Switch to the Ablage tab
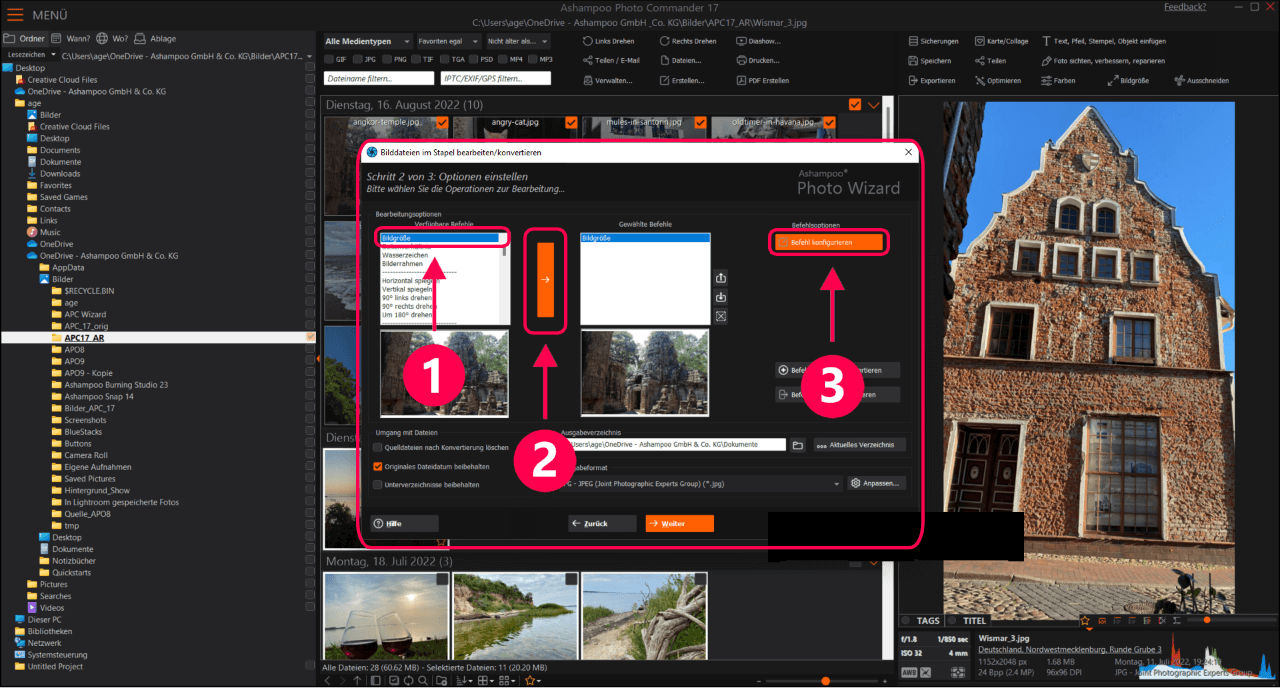The width and height of the screenshot is (1280, 688). pyautogui.click(x=155, y=38)
